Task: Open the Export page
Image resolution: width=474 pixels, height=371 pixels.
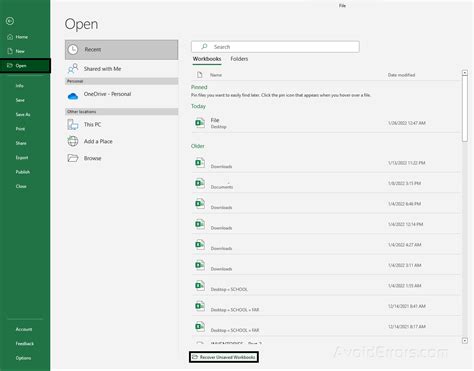Action: [22, 157]
